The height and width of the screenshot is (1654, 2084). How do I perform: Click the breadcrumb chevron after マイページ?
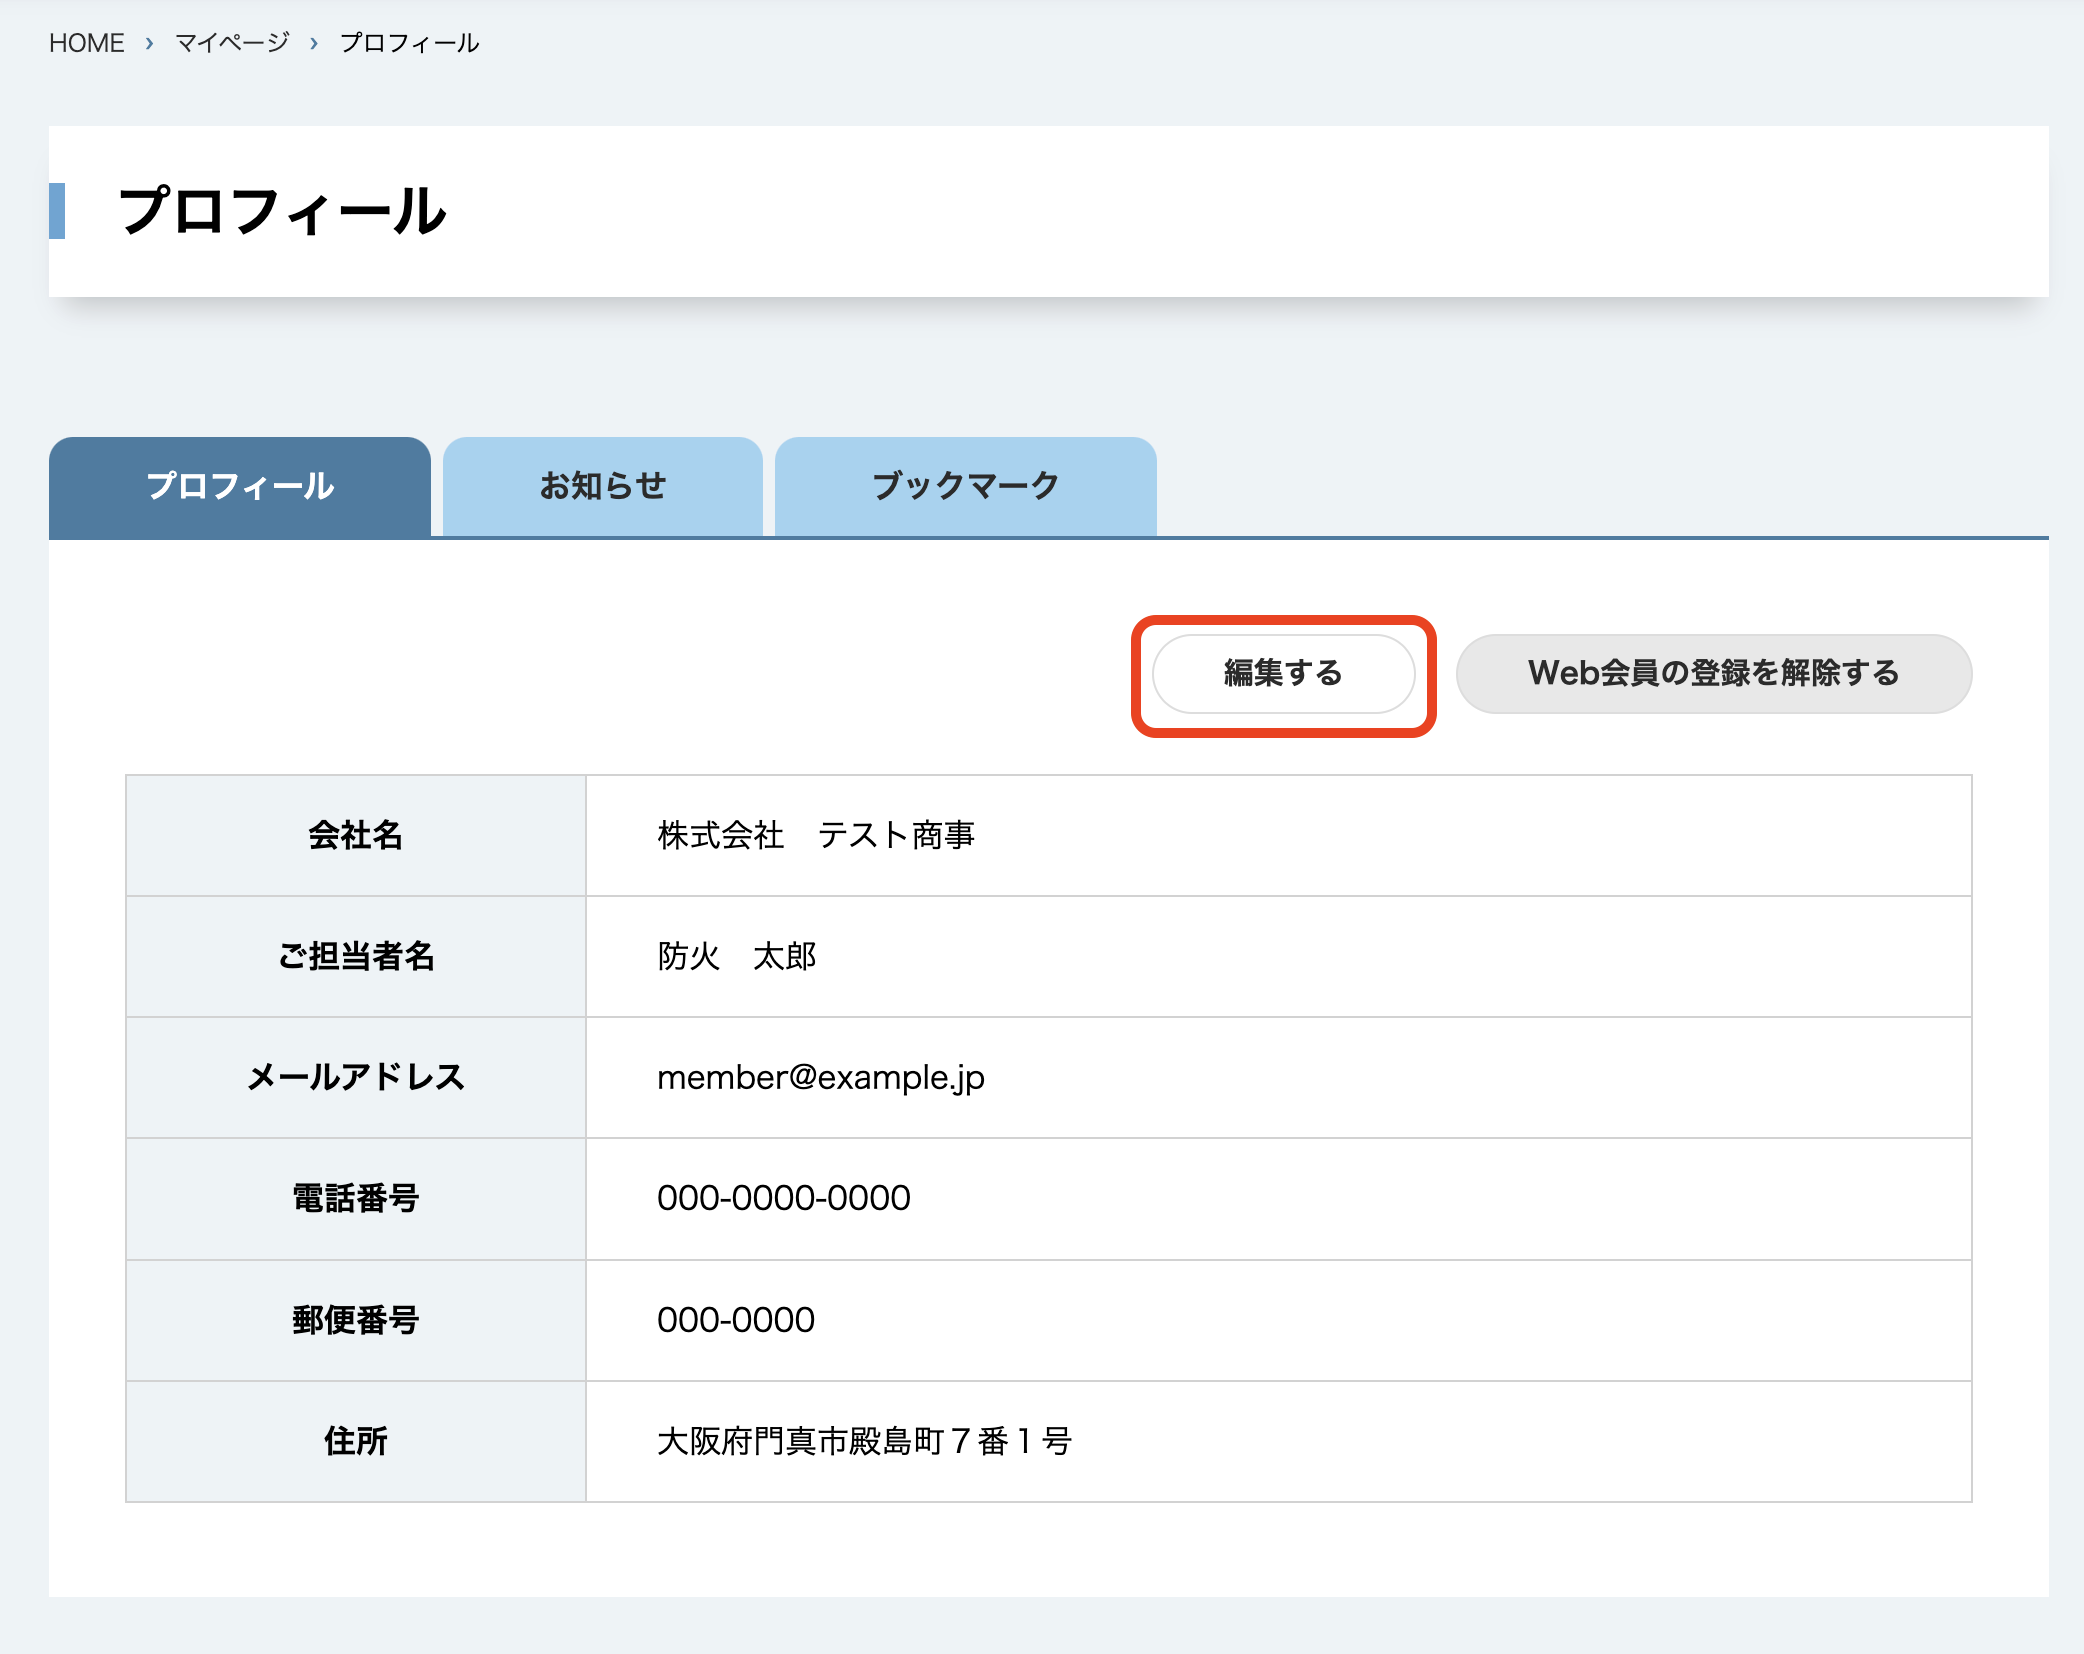pos(315,44)
